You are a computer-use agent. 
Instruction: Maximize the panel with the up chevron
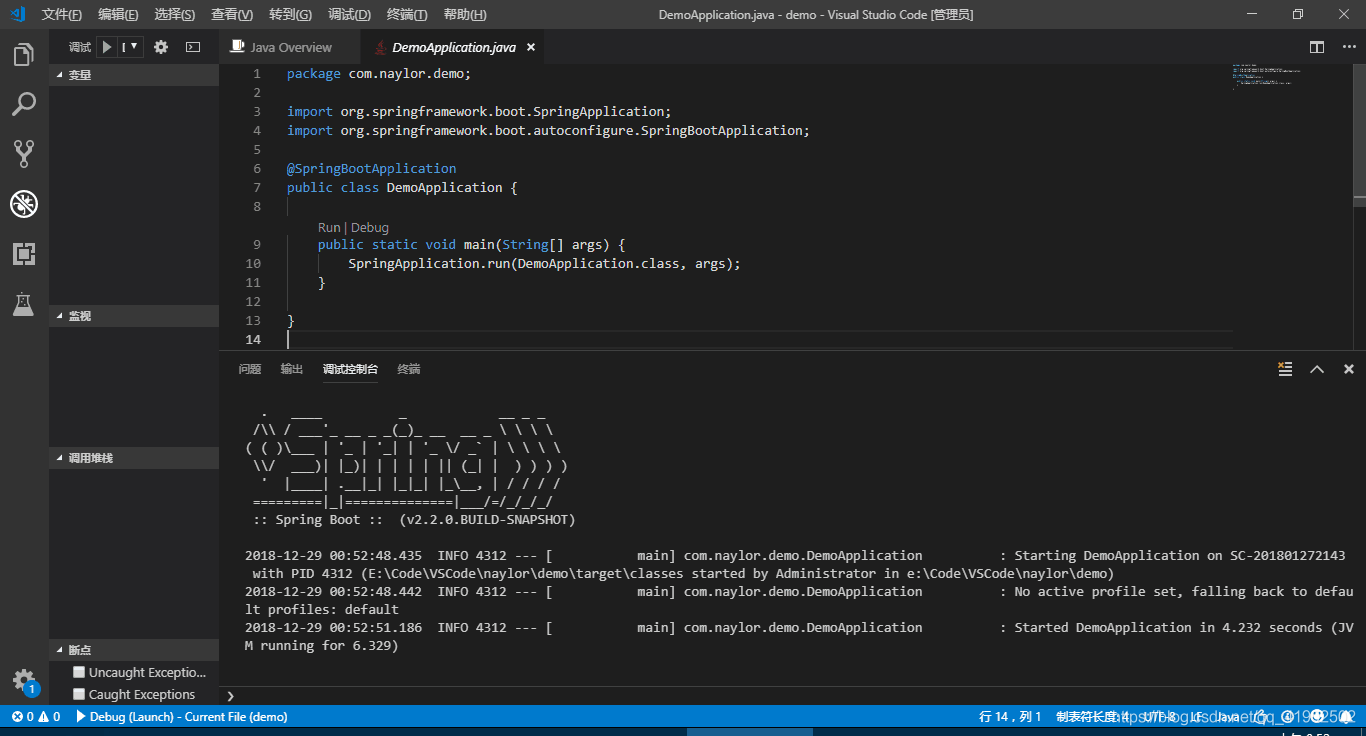1317,369
